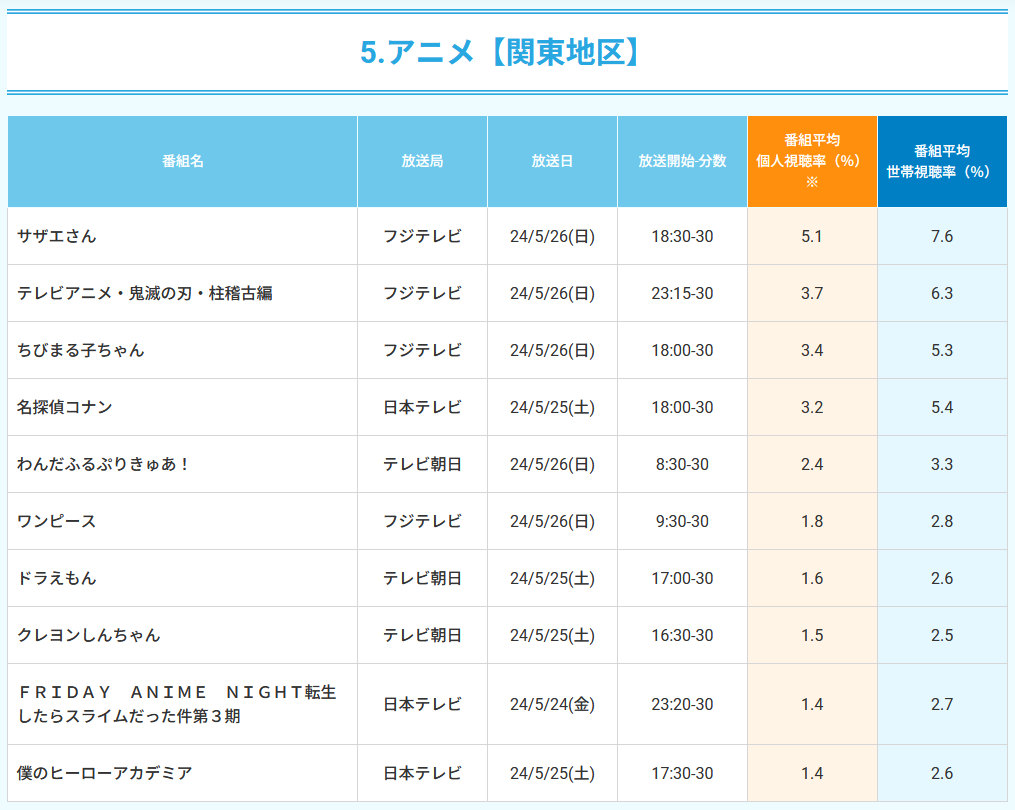Click the orange 個人視聴率 column header
The height and width of the screenshot is (810, 1015).
click(x=812, y=161)
